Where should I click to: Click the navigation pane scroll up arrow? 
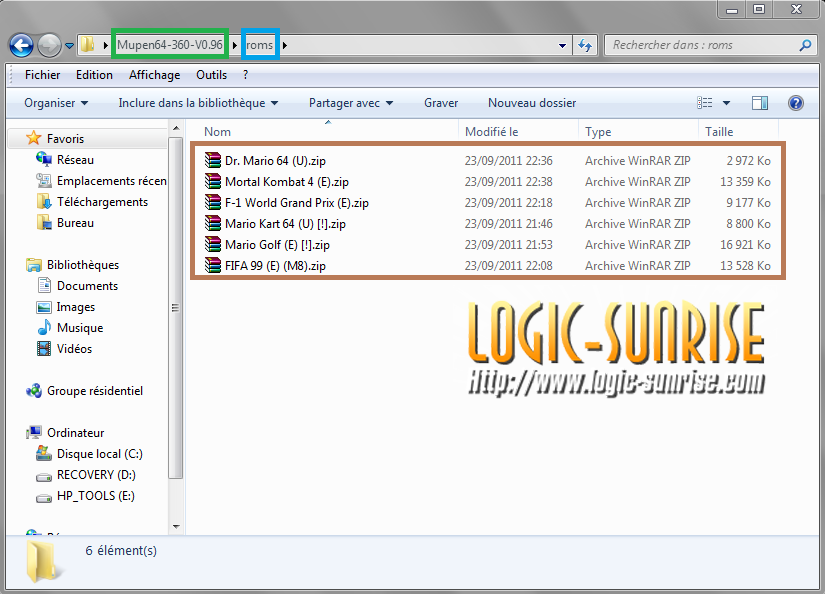tap(176, 128)
